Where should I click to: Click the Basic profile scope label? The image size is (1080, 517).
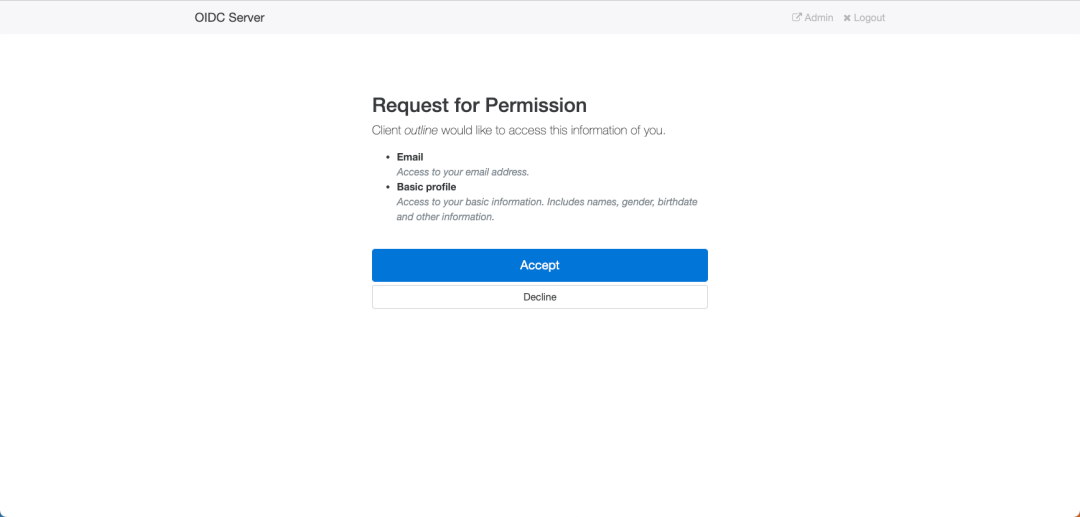click(426, 187)
